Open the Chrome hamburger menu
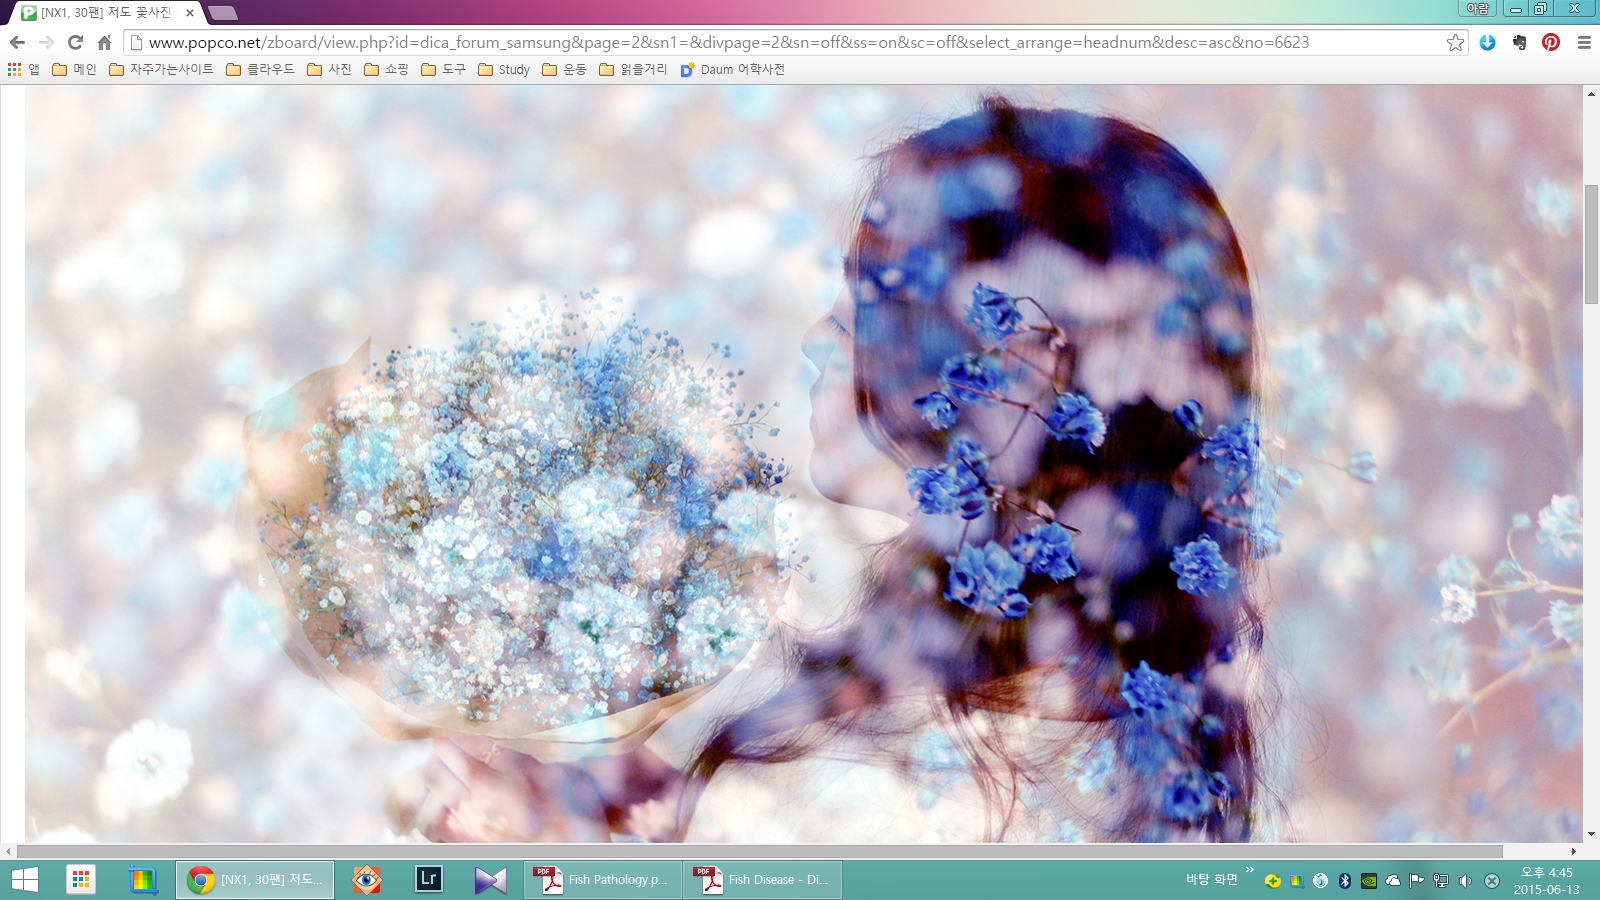The width and height of the screenshot is (1600, 900). click(1584, 42)
